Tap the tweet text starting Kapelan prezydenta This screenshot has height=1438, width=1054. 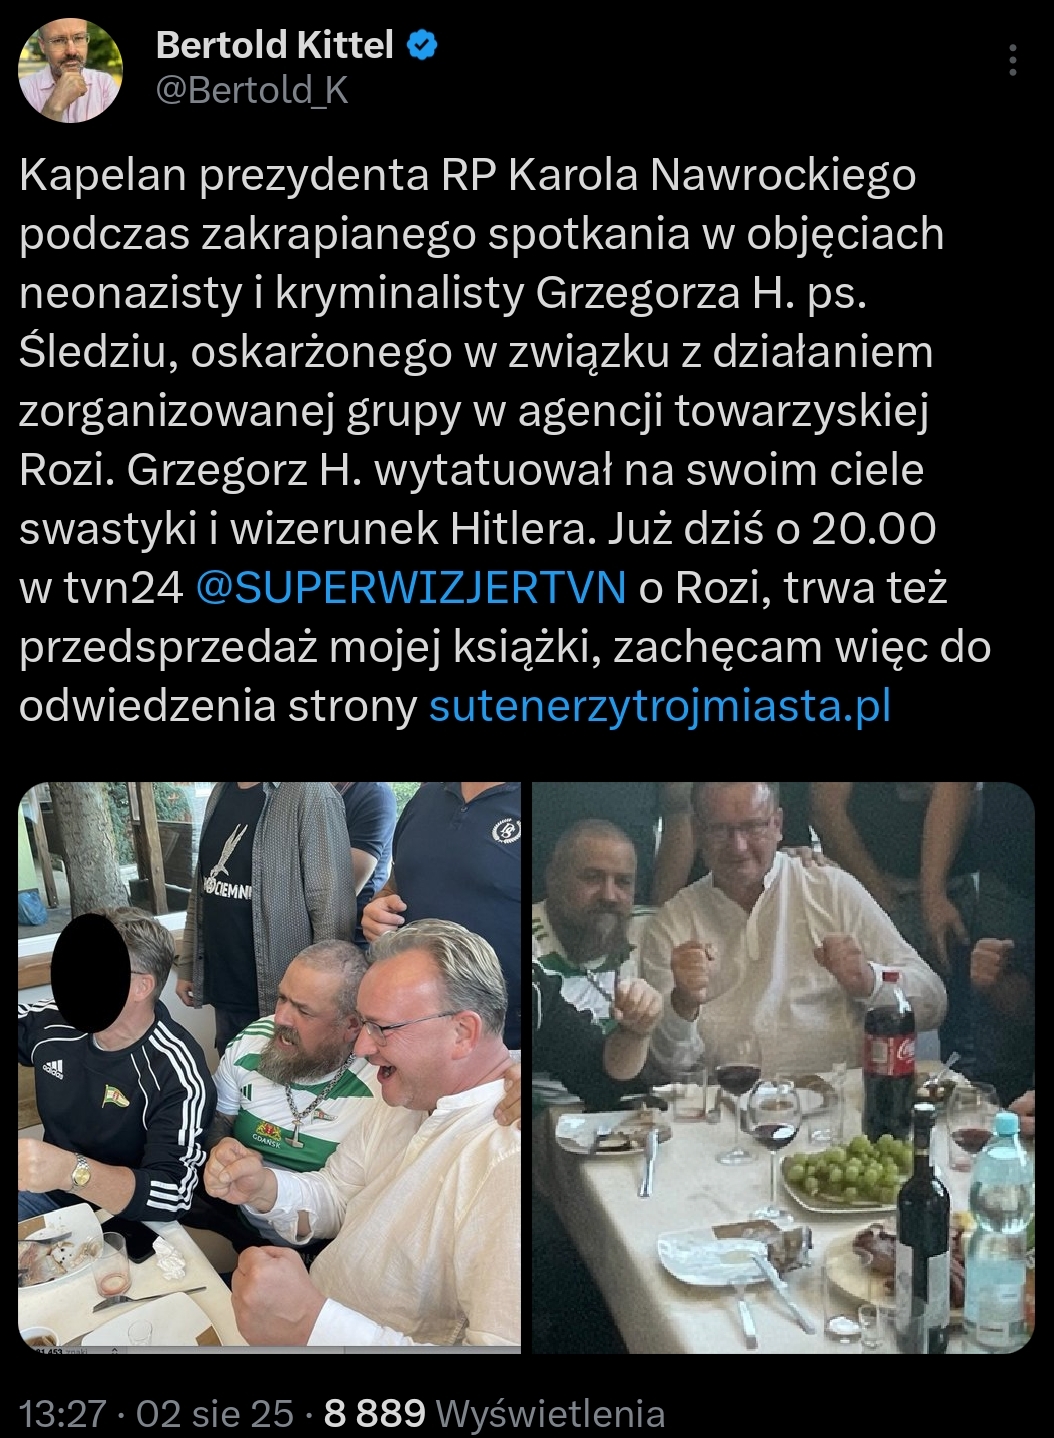pyautogui.click(x=505, y=440)
